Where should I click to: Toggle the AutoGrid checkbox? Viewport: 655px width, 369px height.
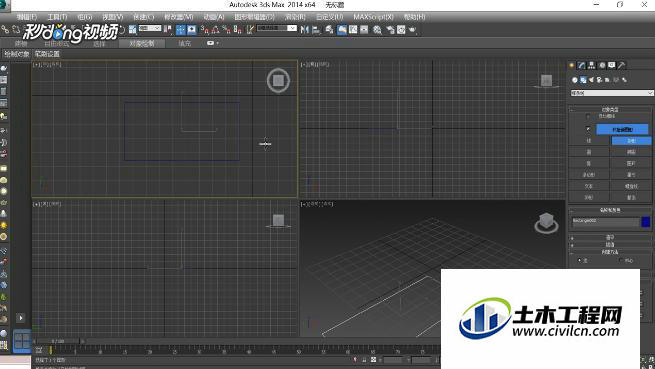(588, 115)
